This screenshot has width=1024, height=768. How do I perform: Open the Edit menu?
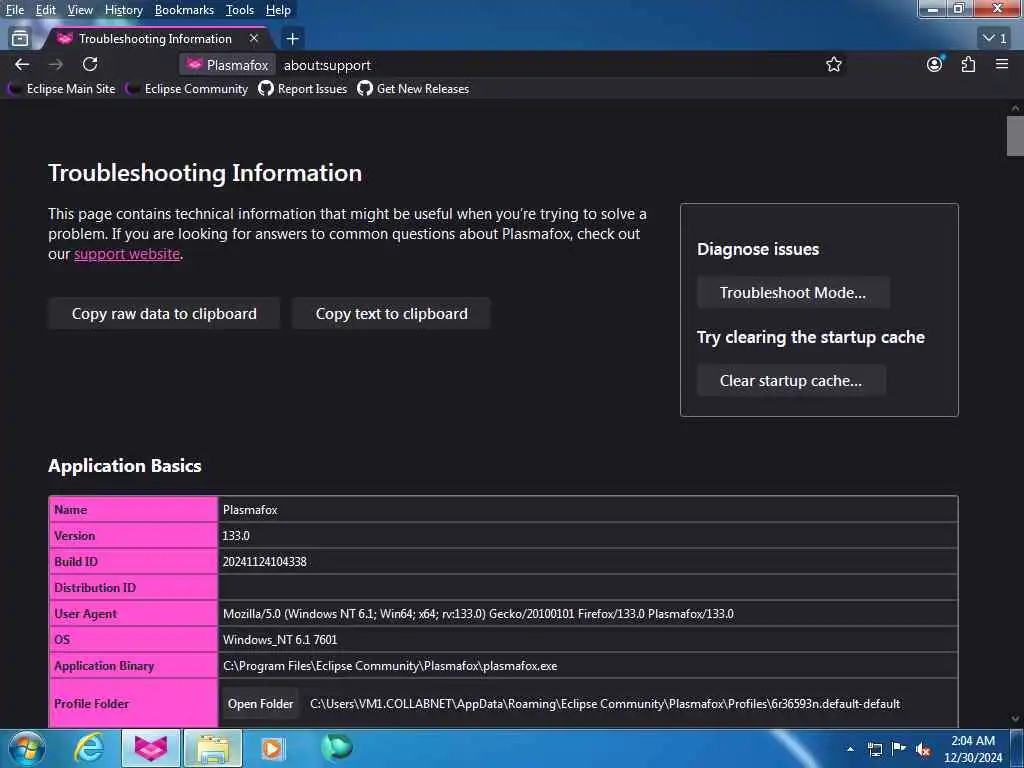pyautogui.click(x=46, y=10)
